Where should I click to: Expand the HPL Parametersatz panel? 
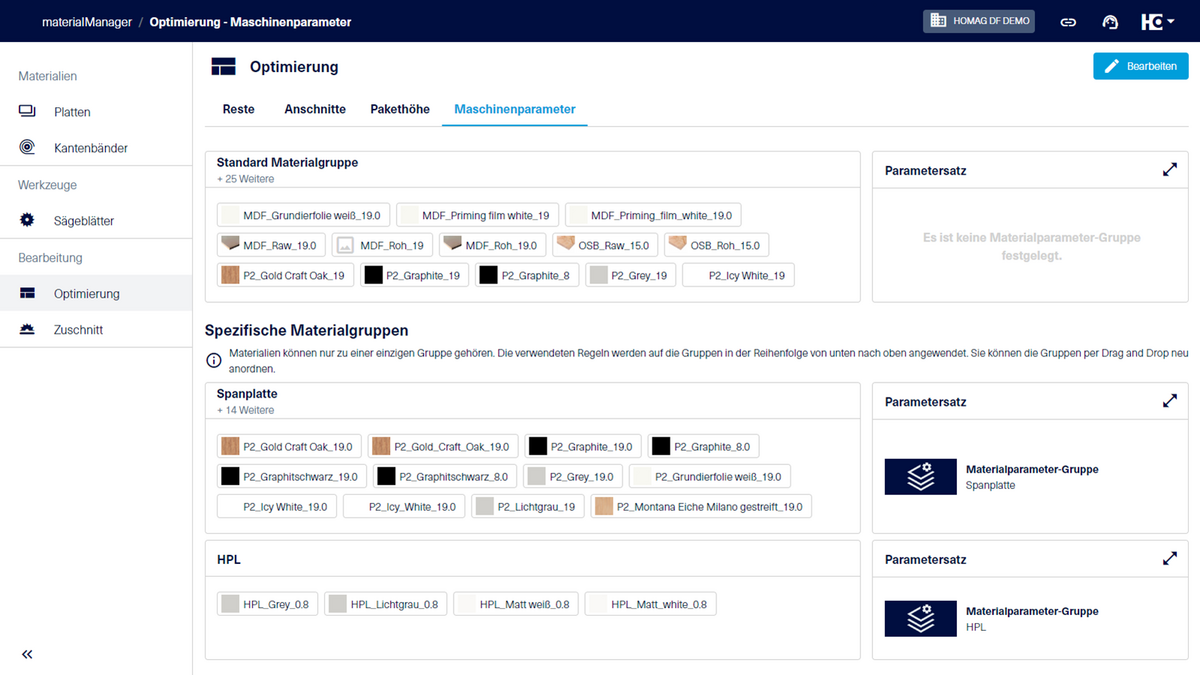pyautogui.click(x=1169, y=559)
